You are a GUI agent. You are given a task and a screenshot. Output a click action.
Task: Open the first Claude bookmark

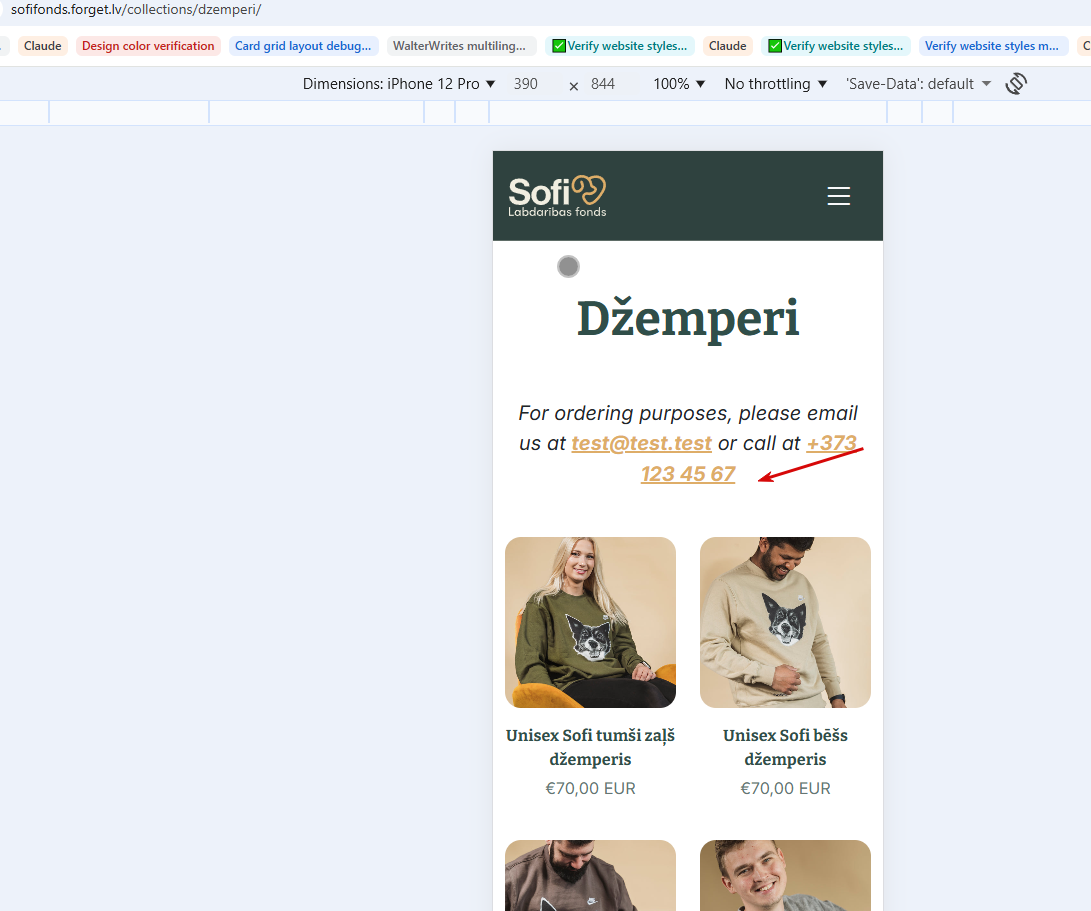coord(42,46)
